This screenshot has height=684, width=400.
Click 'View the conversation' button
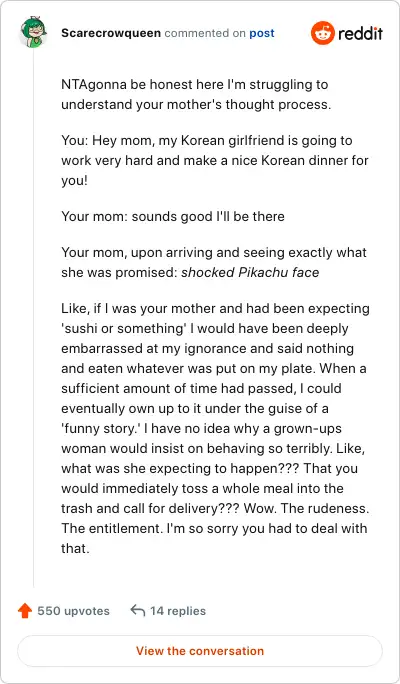coord(200,651)
